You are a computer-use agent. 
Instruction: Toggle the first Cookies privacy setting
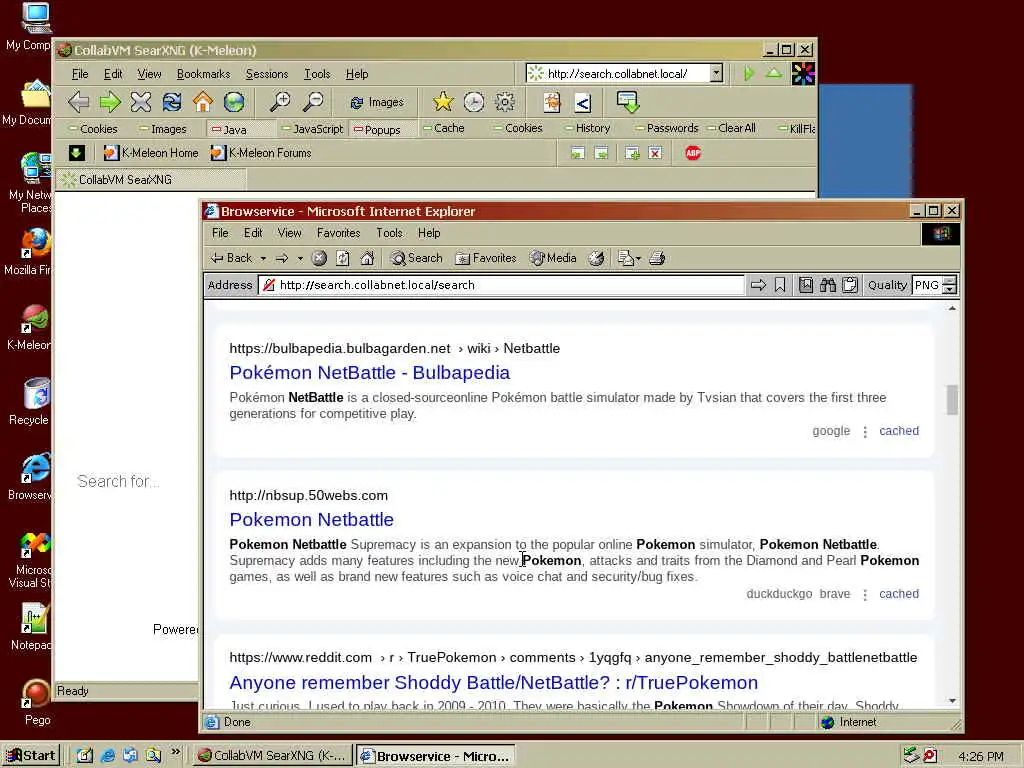tap(93, 129)
